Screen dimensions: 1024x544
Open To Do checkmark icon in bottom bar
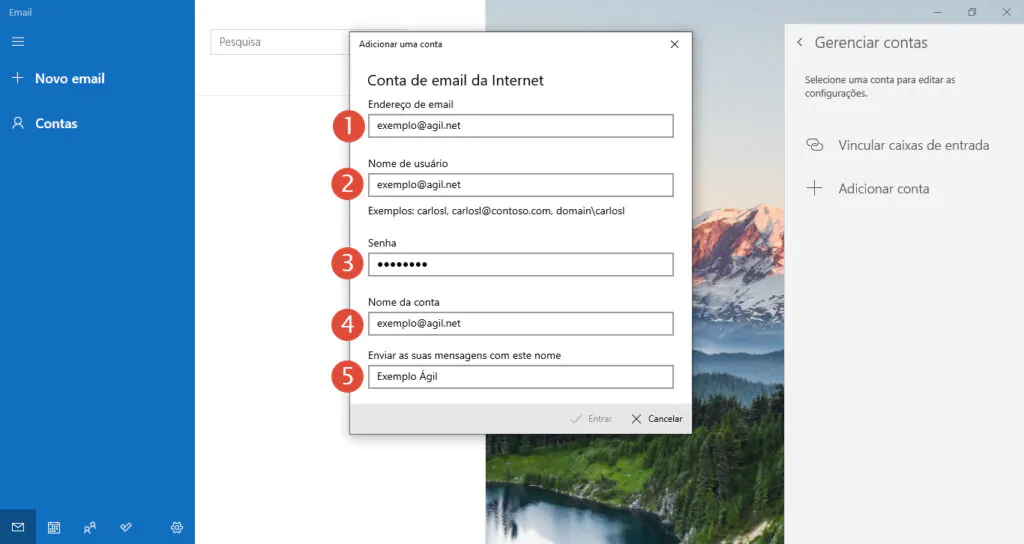click(x=126, y=526)
